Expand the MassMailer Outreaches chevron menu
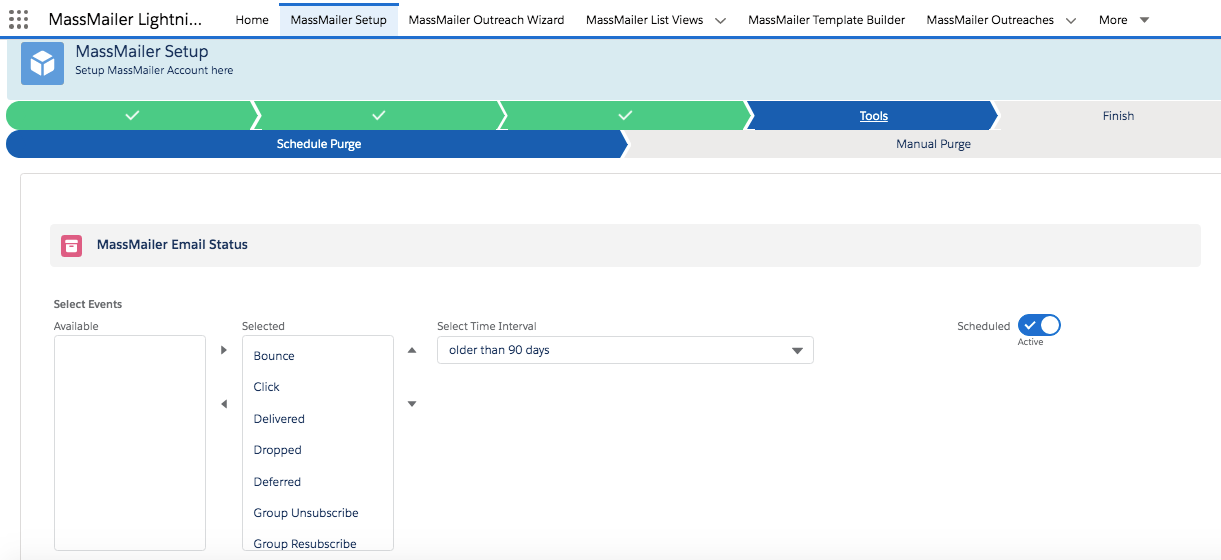The width and height of the screenshot is (1221, 560). point(1071,20)
